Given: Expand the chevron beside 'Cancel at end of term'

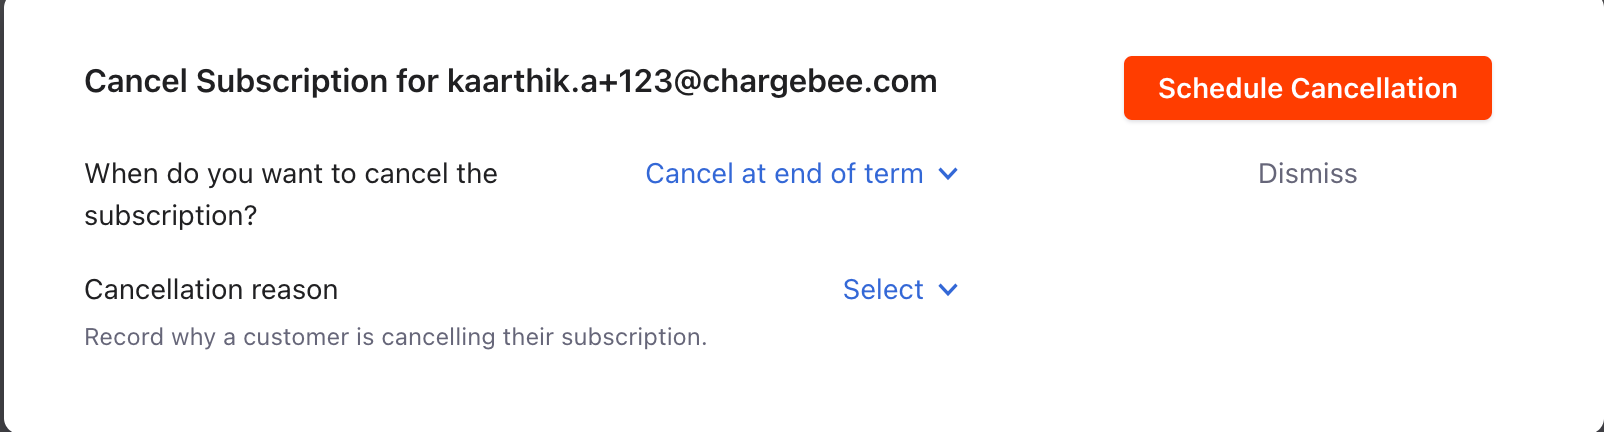Looking at the screenshot, I should click(948, 174).
